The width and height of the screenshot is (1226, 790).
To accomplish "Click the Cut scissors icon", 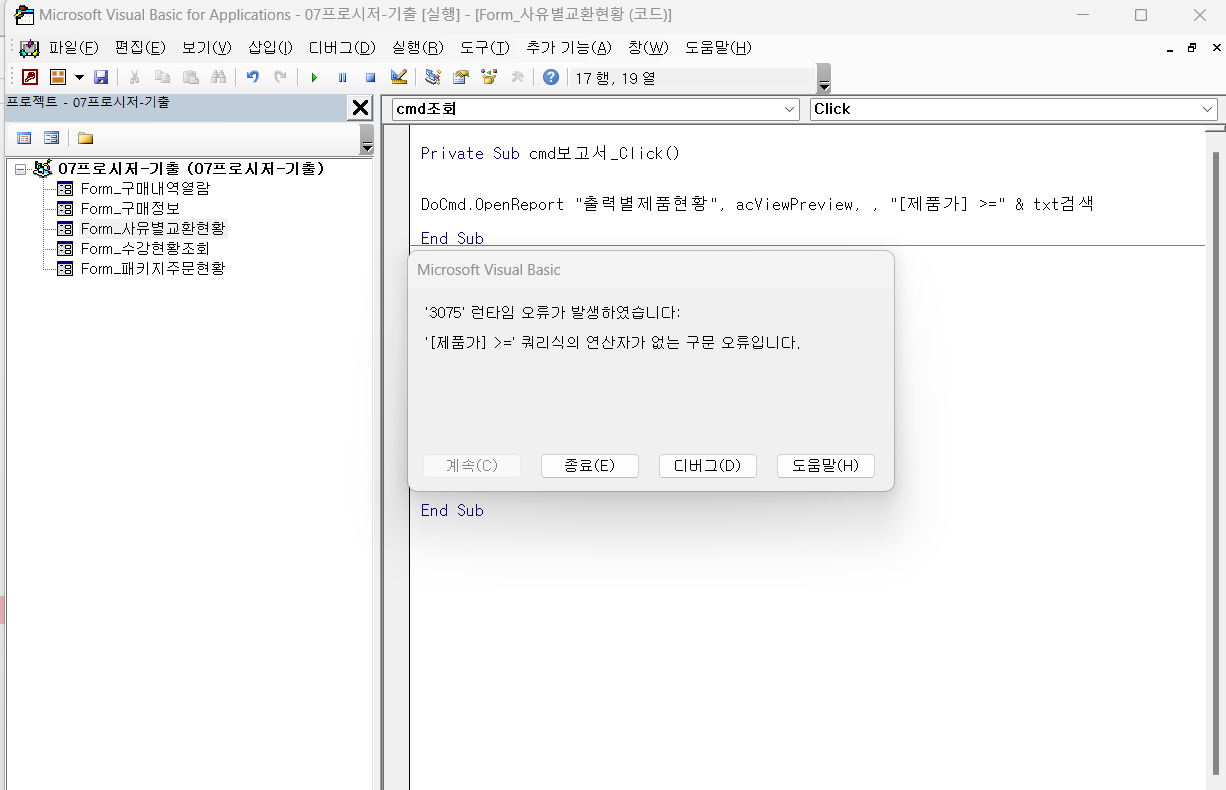I will click(134, 77).
